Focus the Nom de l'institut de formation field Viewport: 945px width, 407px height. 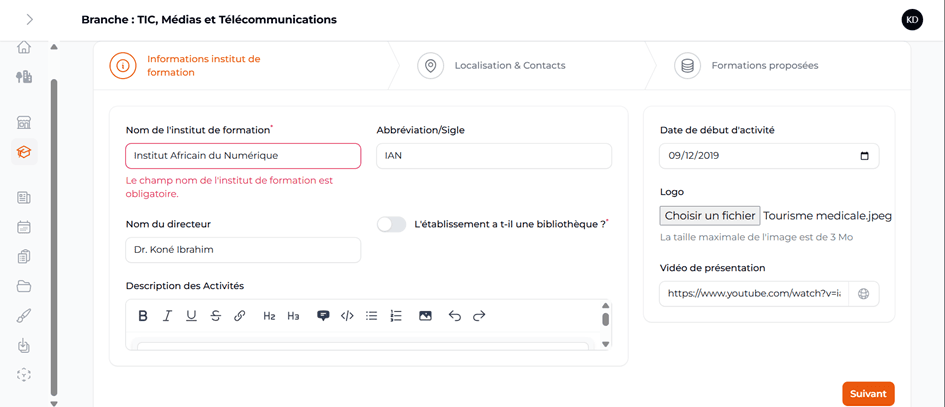pos(243,156)
